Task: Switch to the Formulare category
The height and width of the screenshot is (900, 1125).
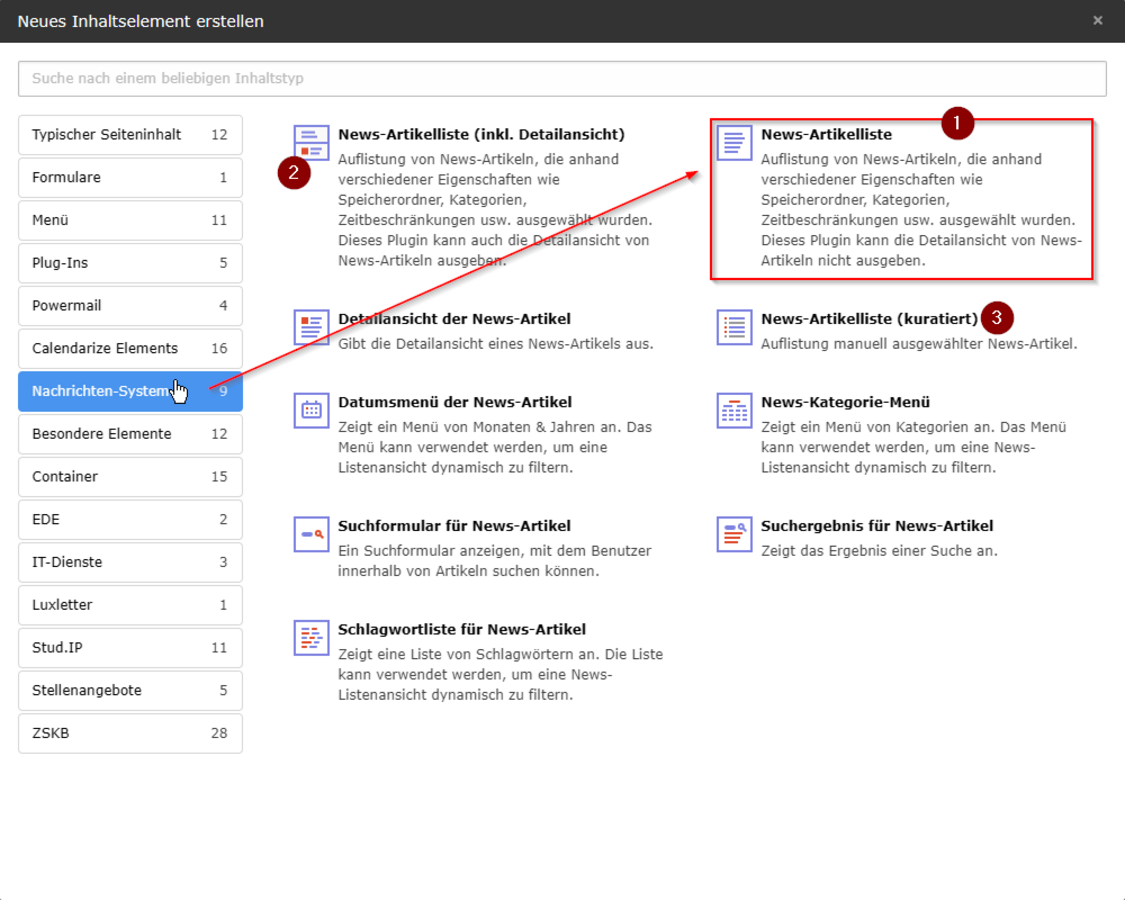Action: 130,178
